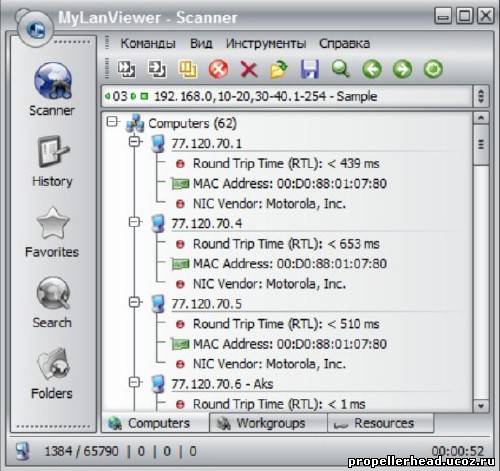Collapse the Computers (62) tree node

coord(112,122)
